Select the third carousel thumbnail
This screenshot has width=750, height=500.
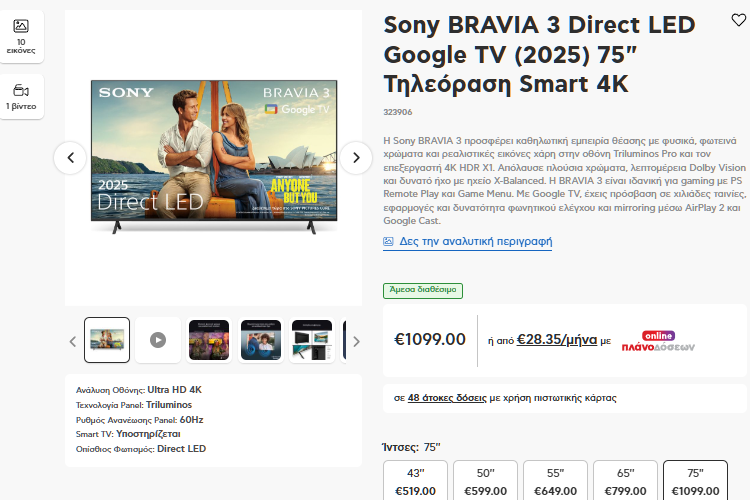209,340
